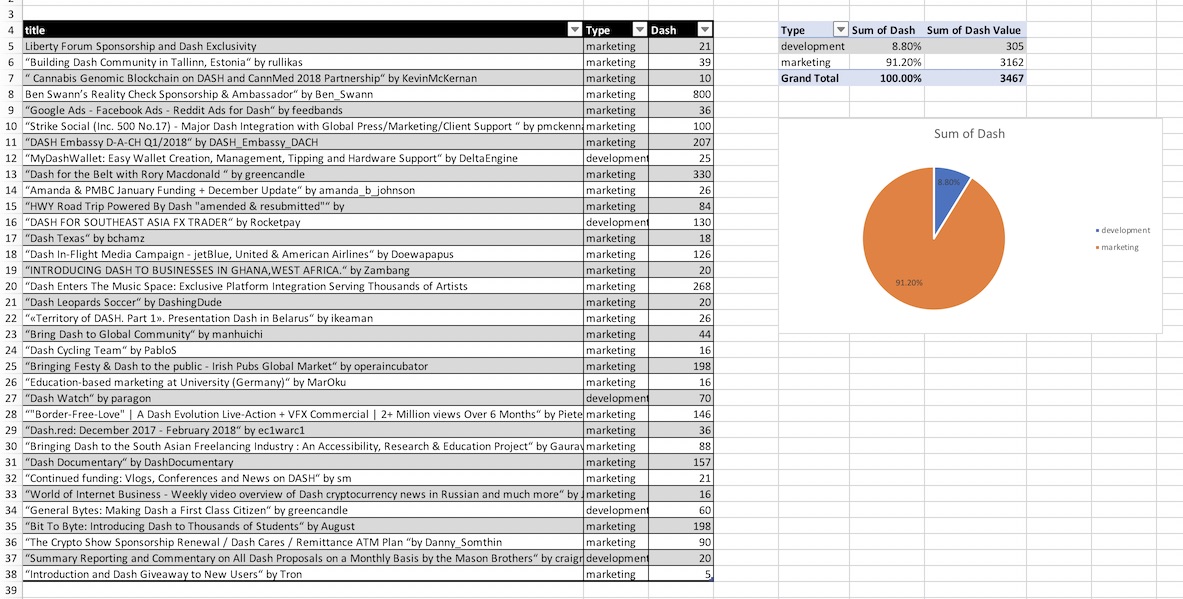Select the Dash value 800 cell
Viewport: 1183px width, 599px height.
pos(681,94)
